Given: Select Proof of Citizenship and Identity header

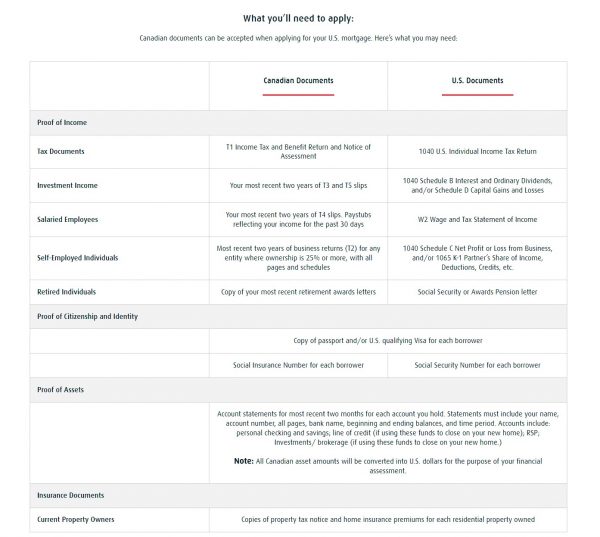Looking at the screenshot, I should (87, 316).
